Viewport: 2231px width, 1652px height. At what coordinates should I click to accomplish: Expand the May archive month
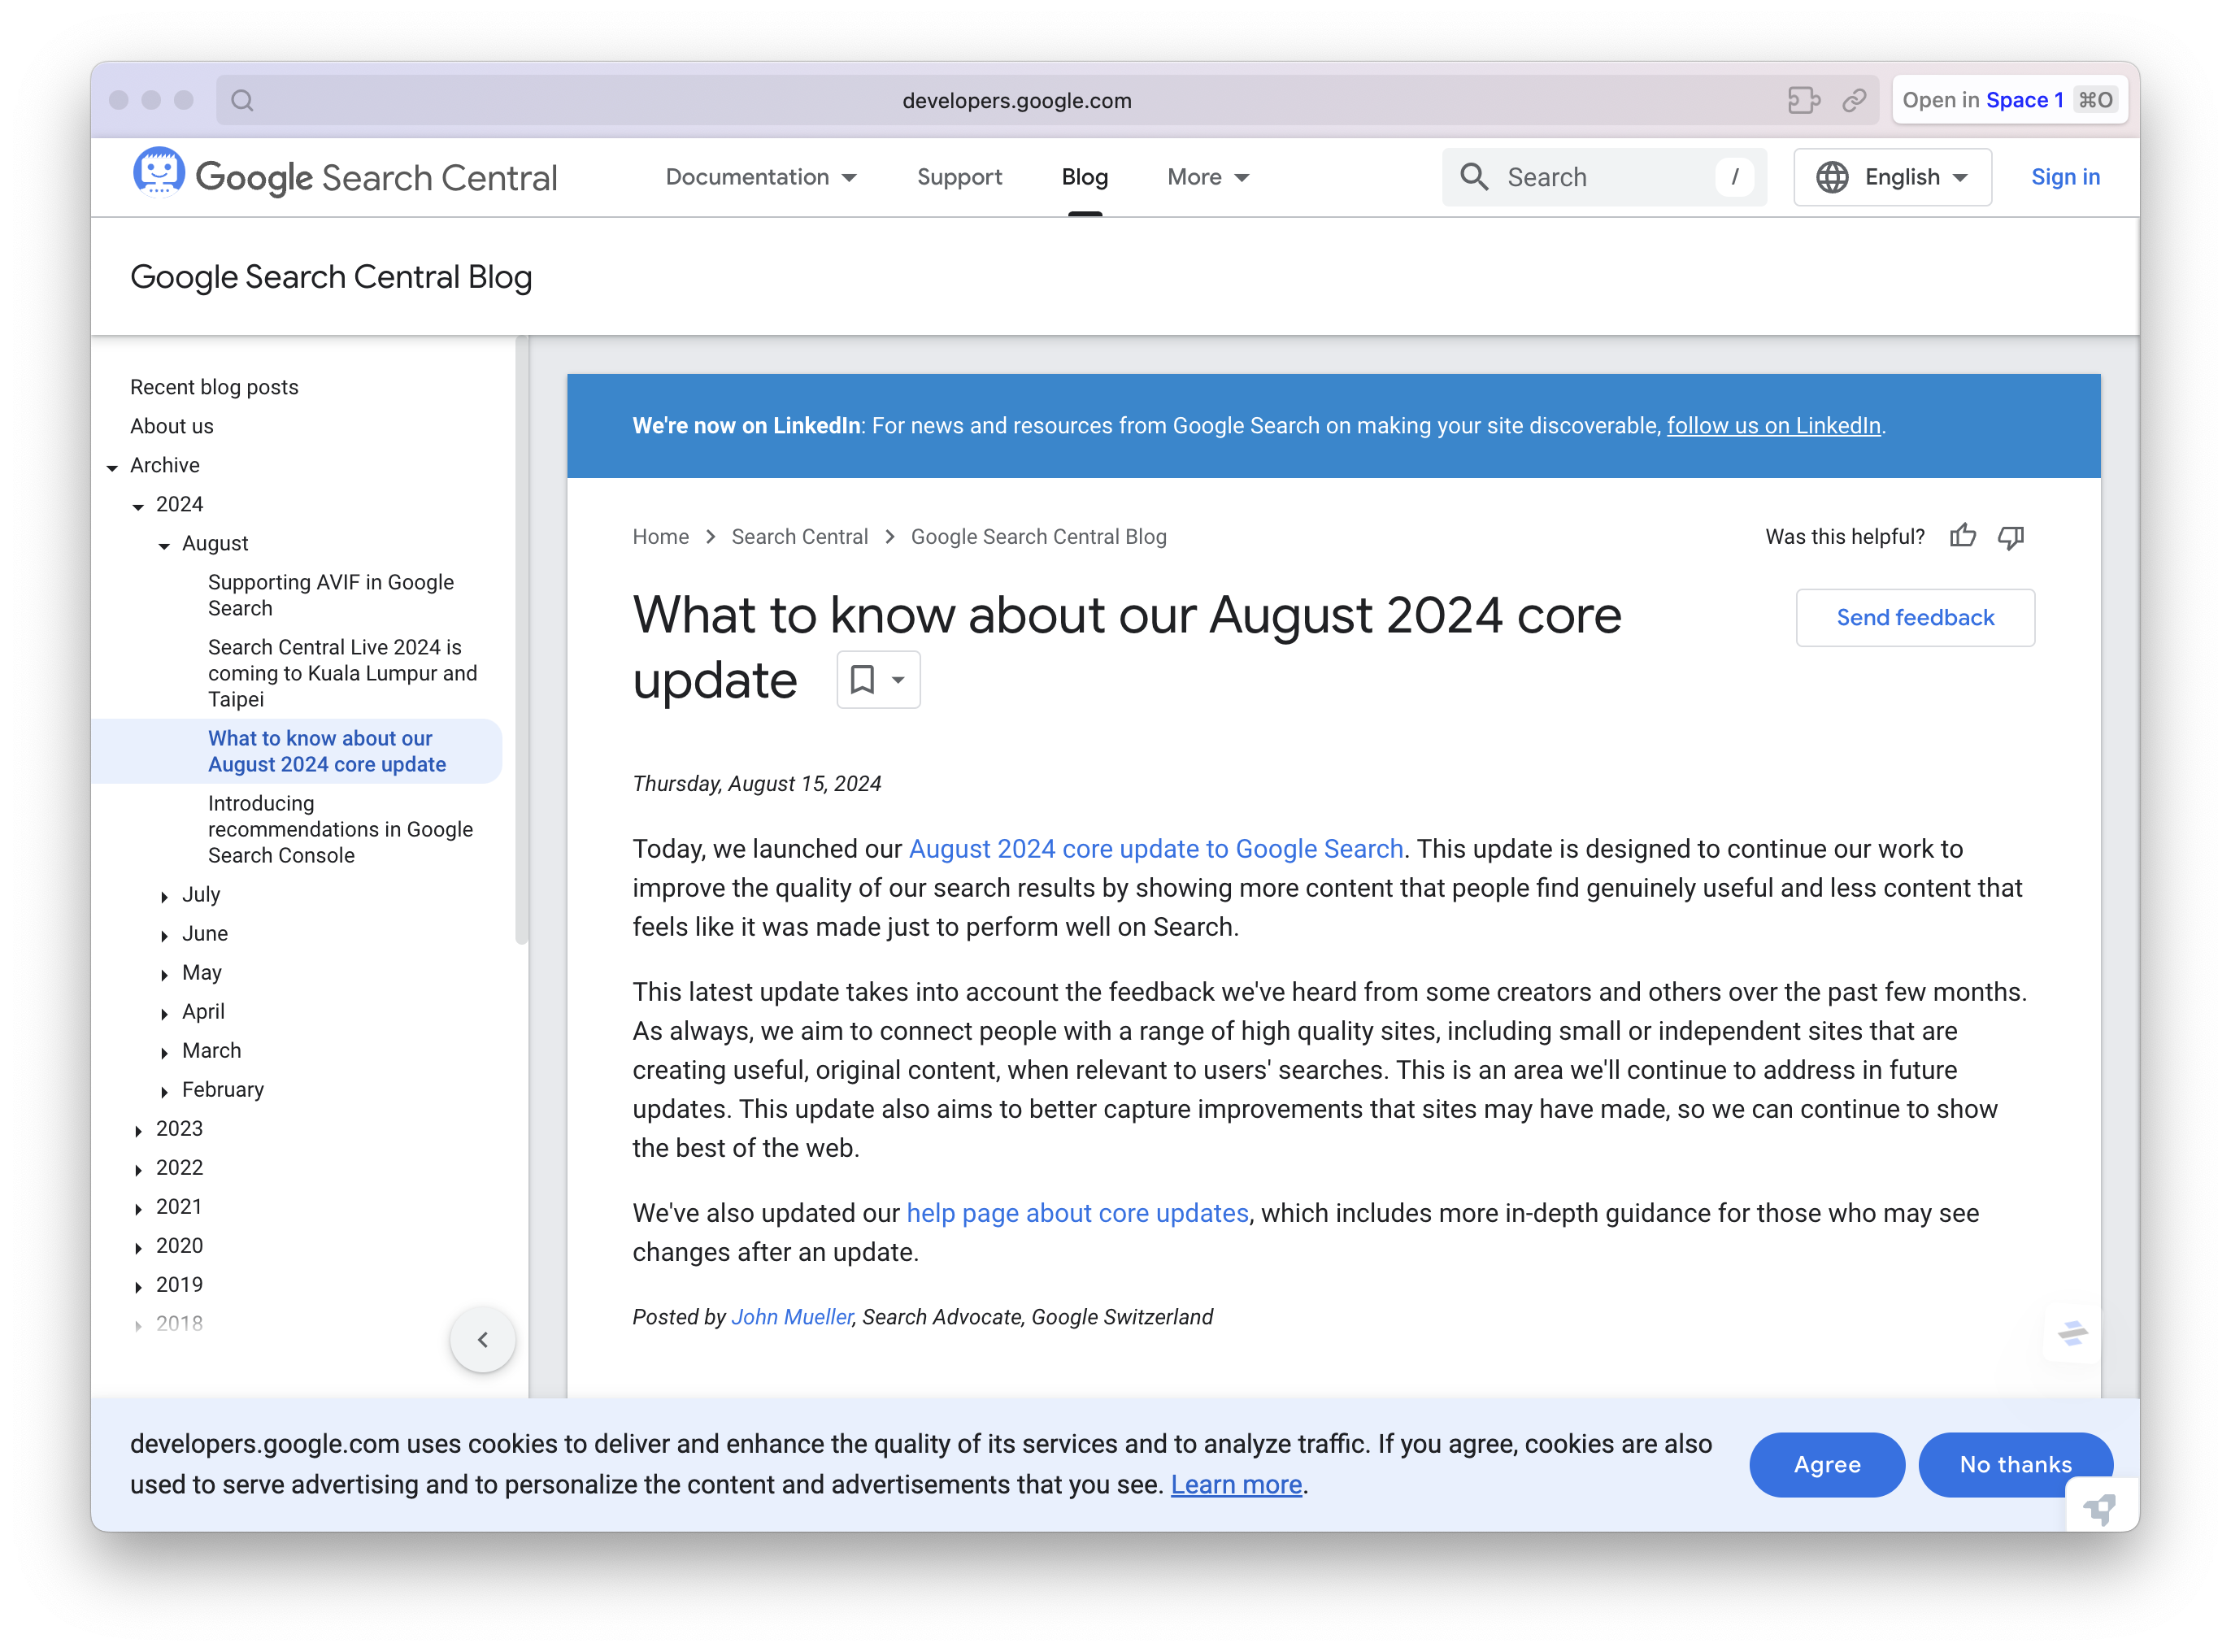[x=164, y=974]
